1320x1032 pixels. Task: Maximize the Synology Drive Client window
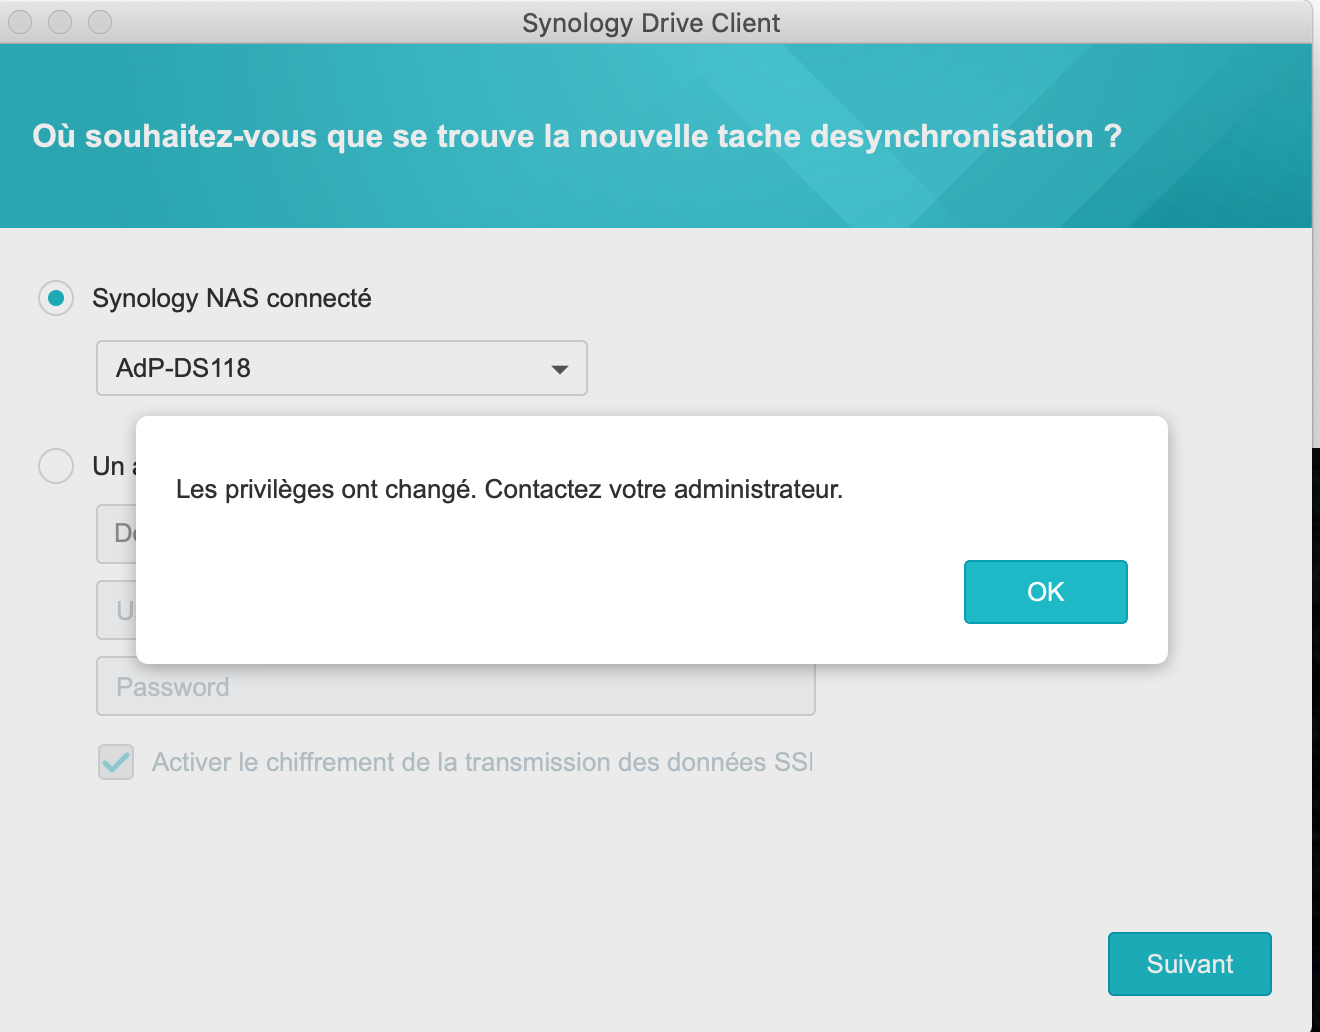100,22
